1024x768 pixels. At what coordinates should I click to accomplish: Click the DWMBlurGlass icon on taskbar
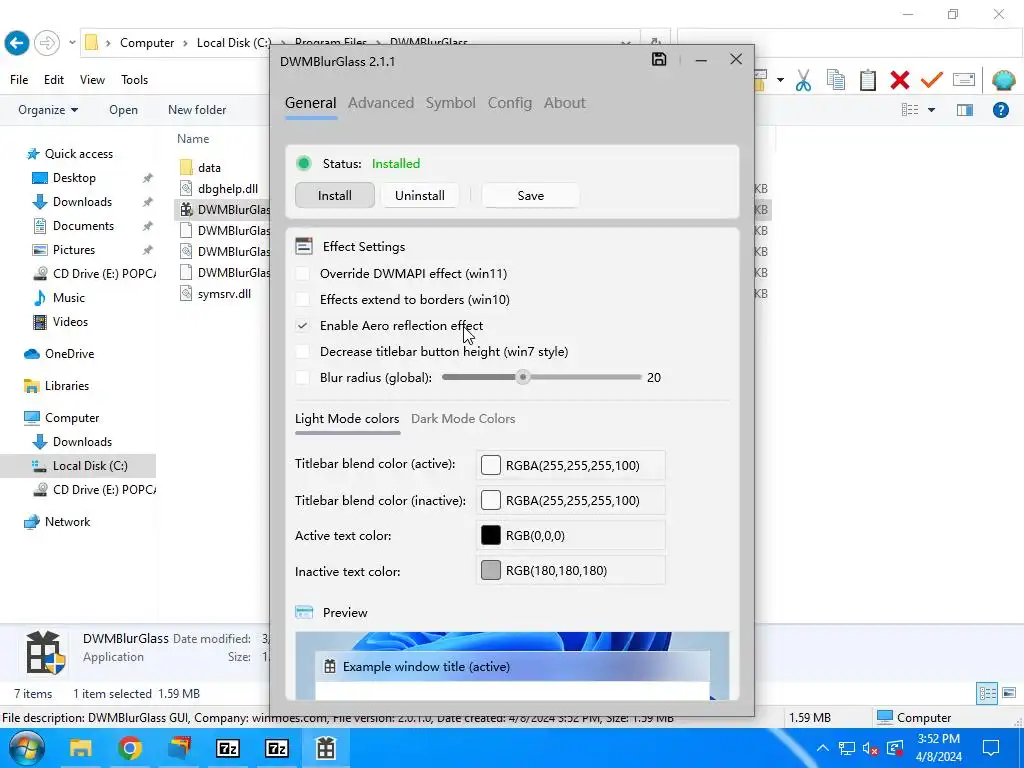tap(325, 748)
